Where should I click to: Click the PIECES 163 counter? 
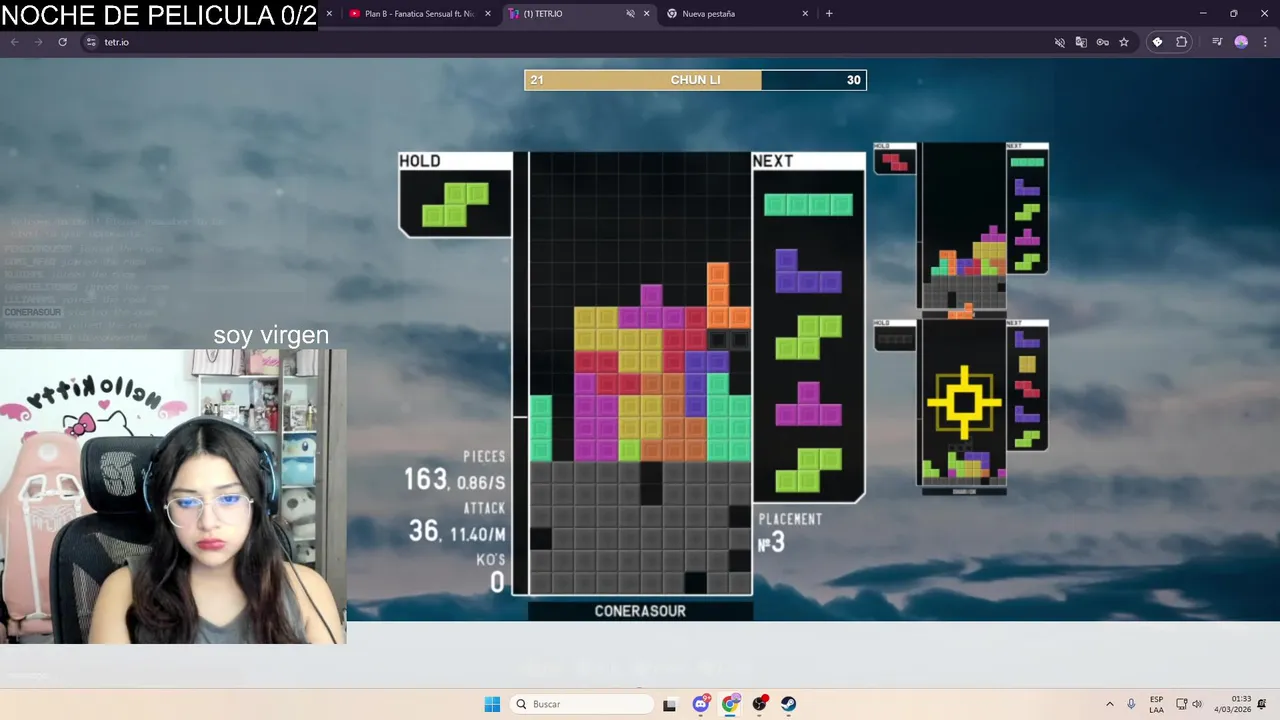(x=455, y=473)
